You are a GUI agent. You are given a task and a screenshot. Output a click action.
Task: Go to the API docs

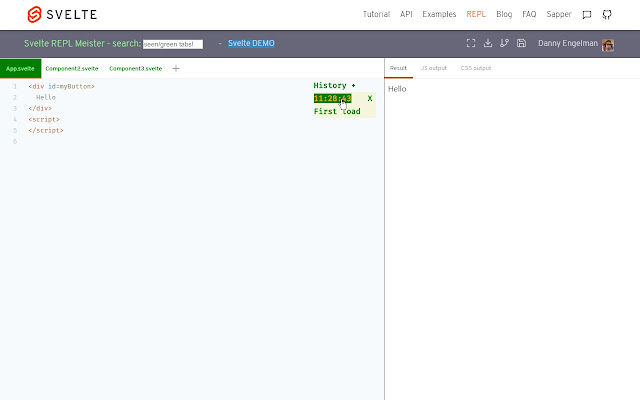[406, 14]
